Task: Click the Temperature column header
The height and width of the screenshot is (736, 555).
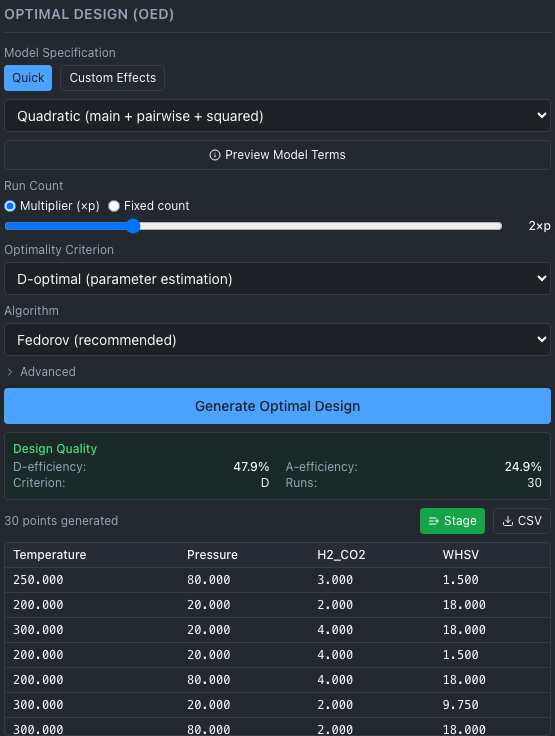Action: 50,555
